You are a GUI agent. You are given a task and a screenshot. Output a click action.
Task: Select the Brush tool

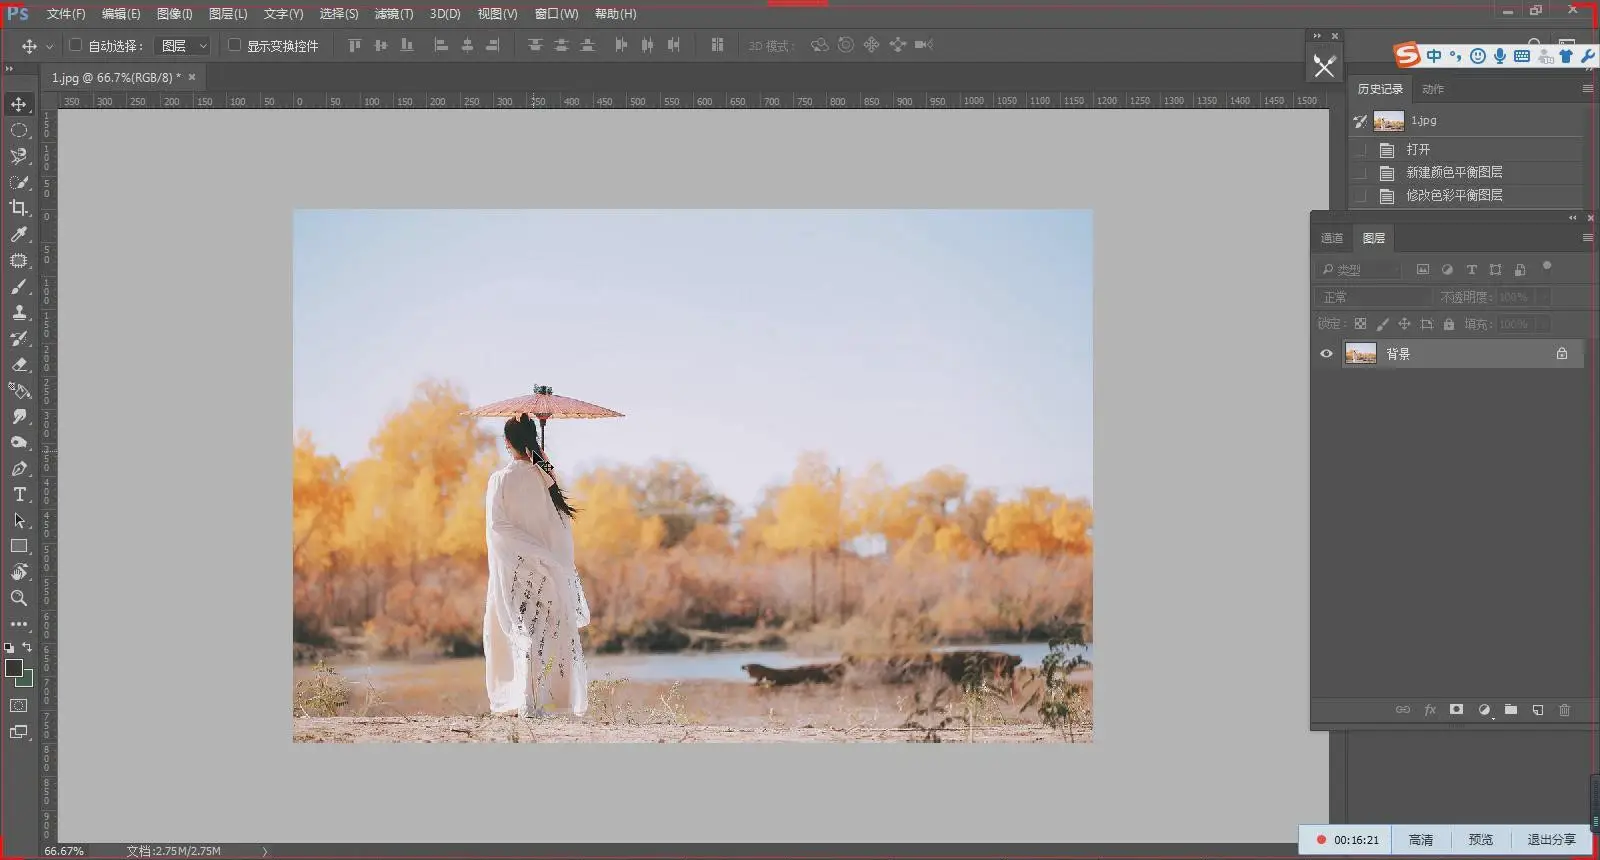(x=19, y=286)
